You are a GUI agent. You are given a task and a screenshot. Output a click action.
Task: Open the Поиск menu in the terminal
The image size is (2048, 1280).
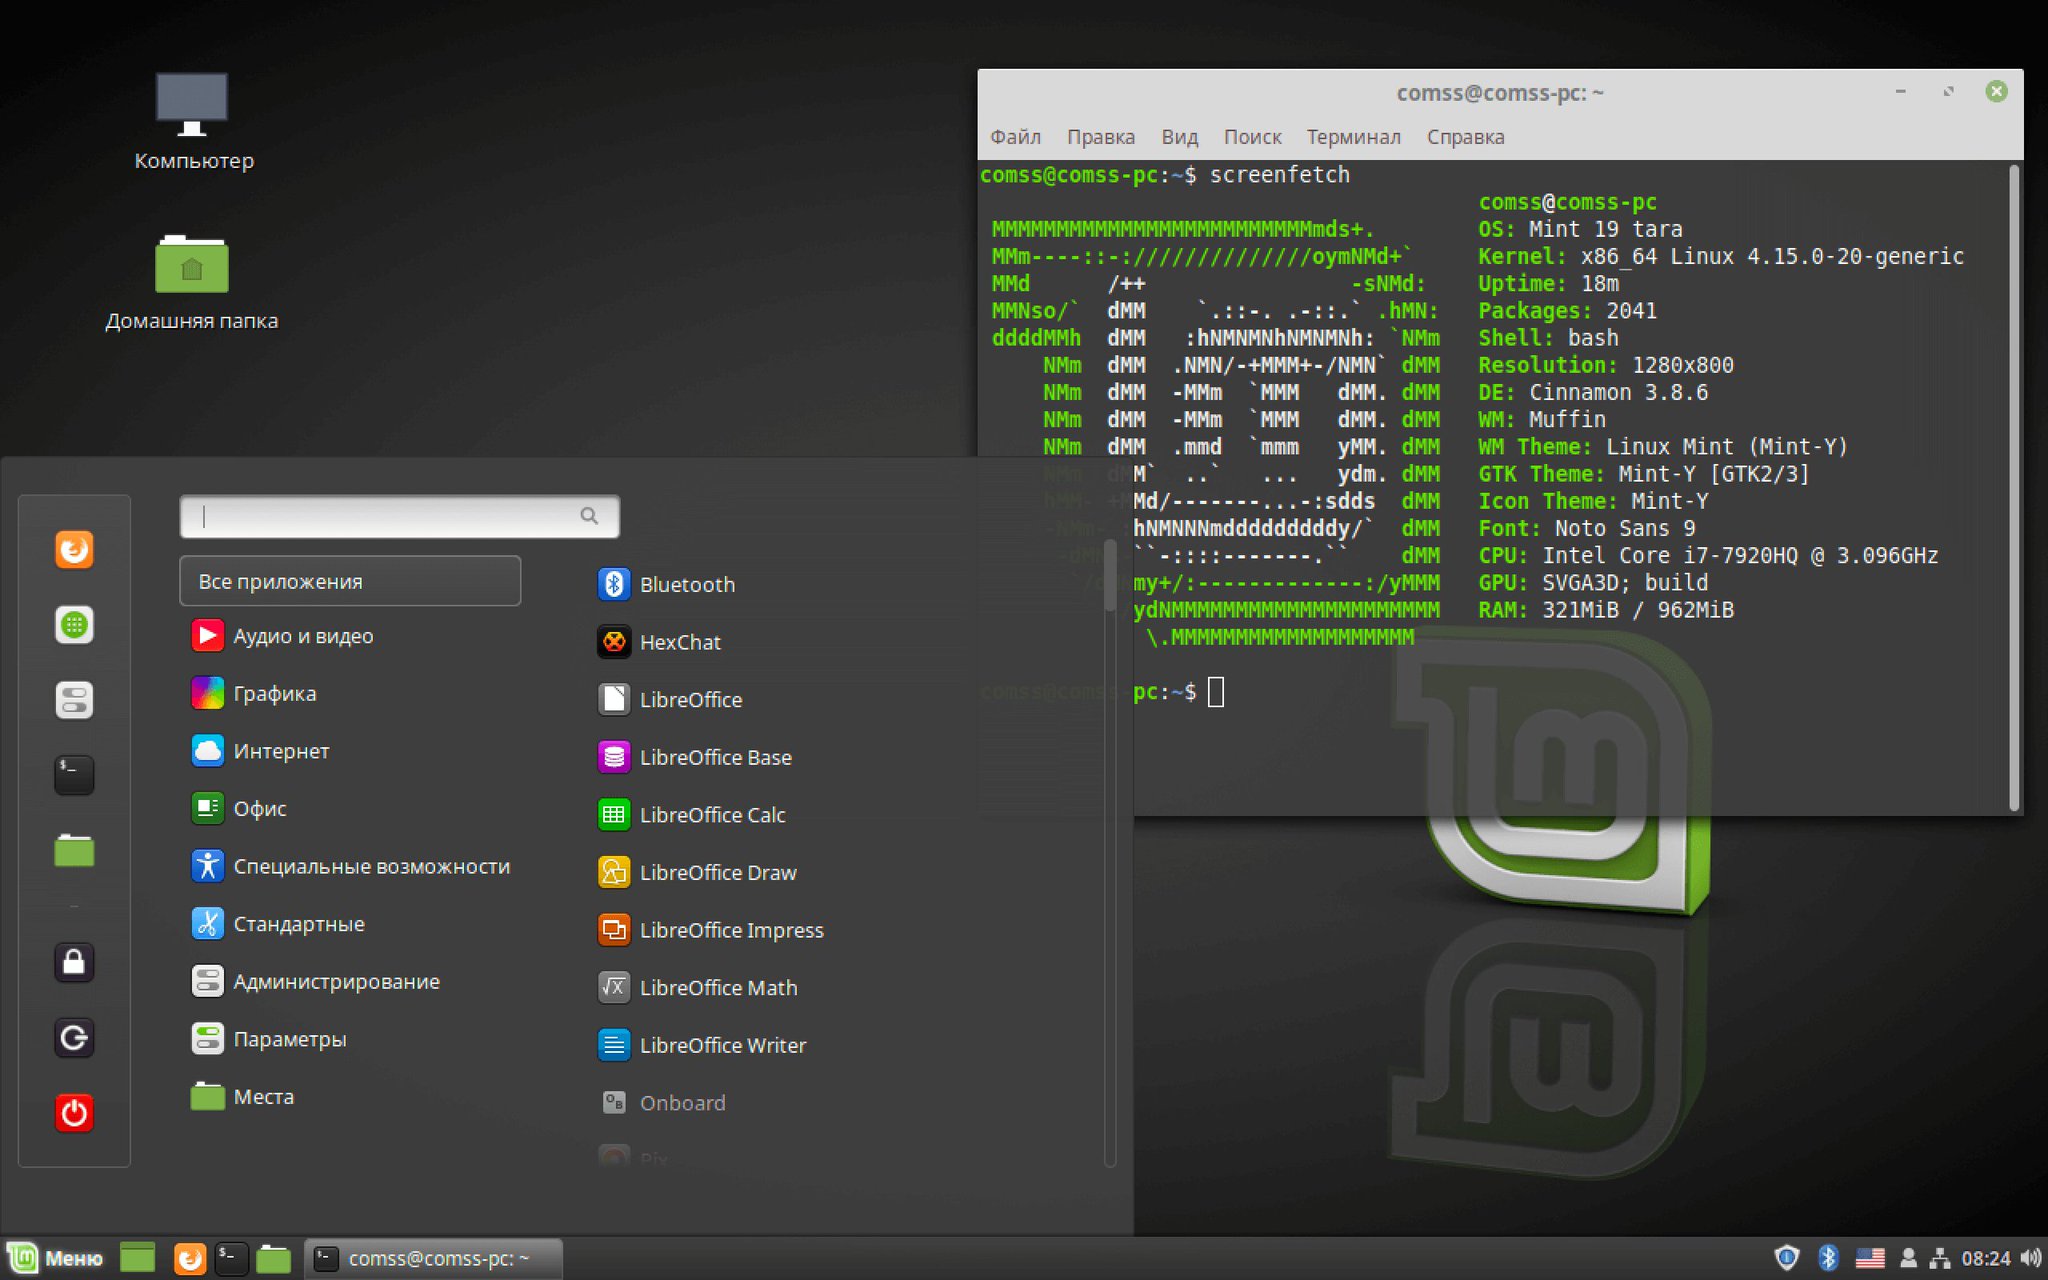pyautogui.click(x=1252, y=137)
